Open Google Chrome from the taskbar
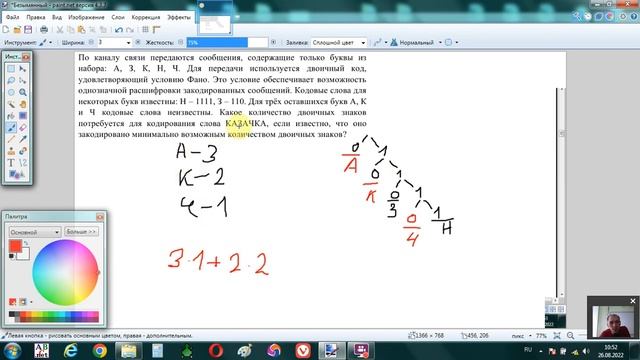 (x=100, y=351)
